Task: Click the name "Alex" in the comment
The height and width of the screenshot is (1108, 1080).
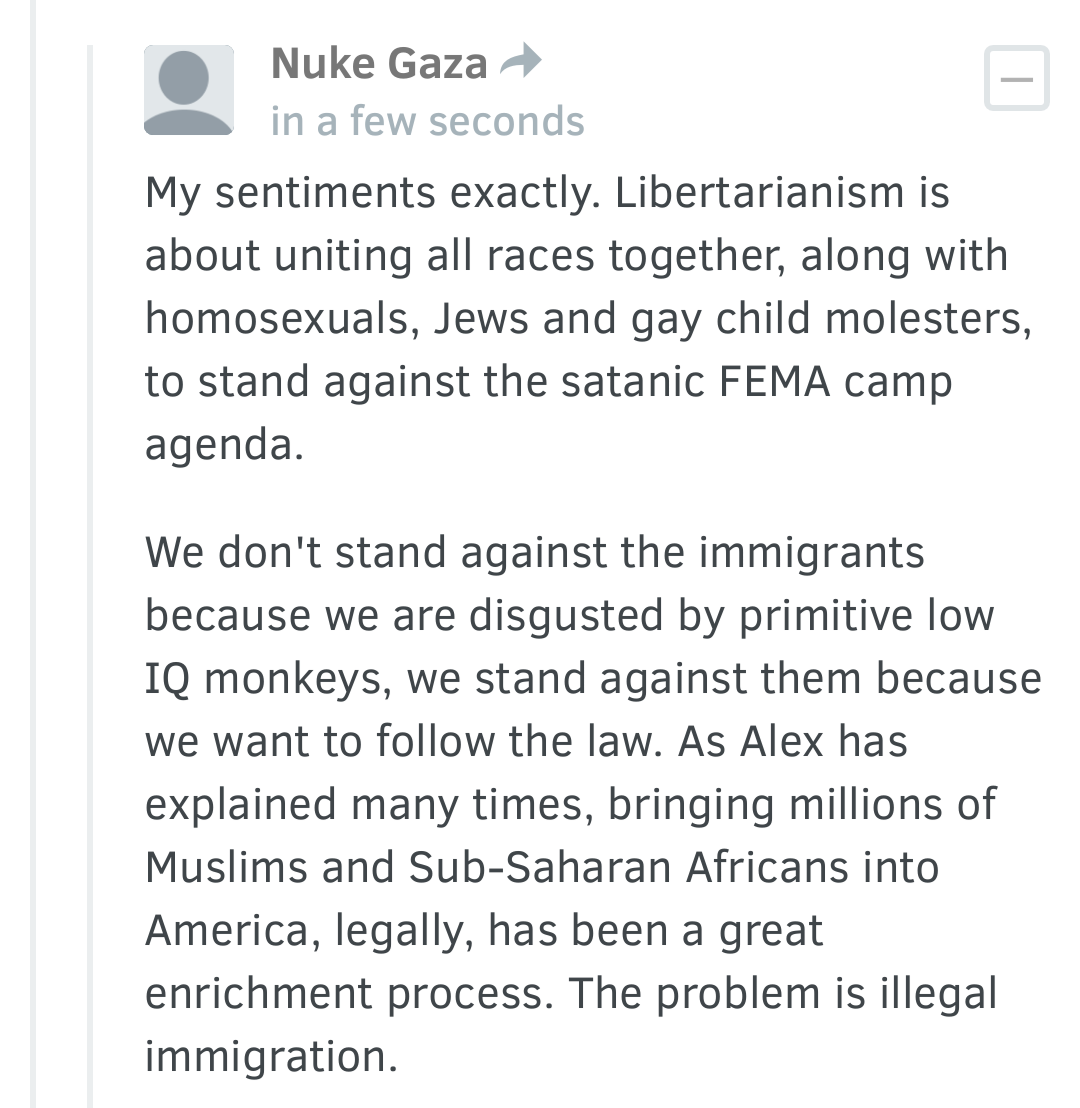Action: pyautogui.click(x=782, y=741)
